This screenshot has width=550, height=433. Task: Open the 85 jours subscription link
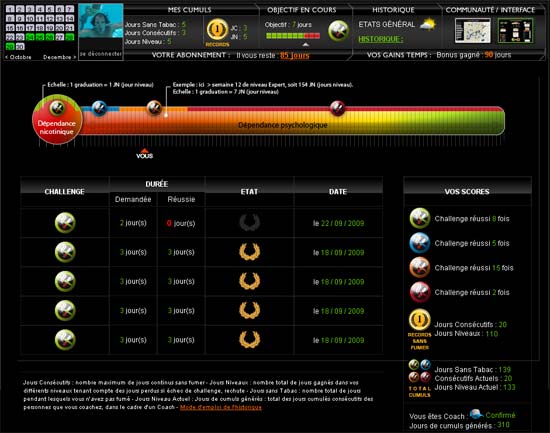point(295,55)
